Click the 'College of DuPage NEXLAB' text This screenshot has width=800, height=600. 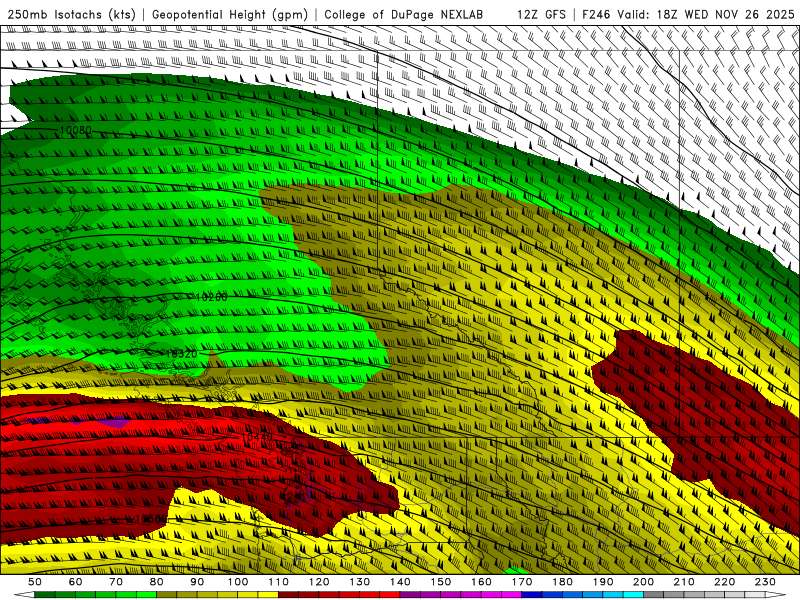coord(403,14)
